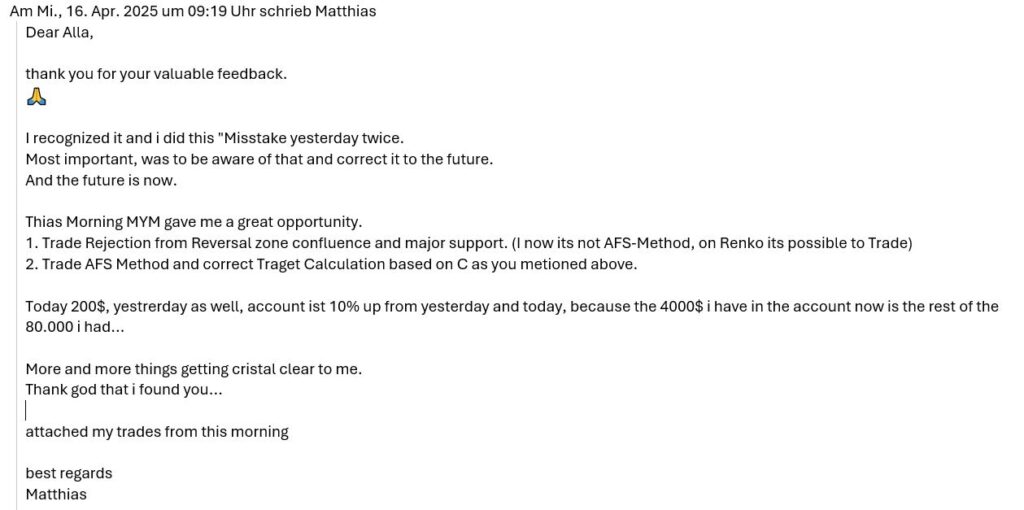The image size is (1024, 510).
Task: Click the signature 'Matthias' at the bottom
Action: (56, 494)
